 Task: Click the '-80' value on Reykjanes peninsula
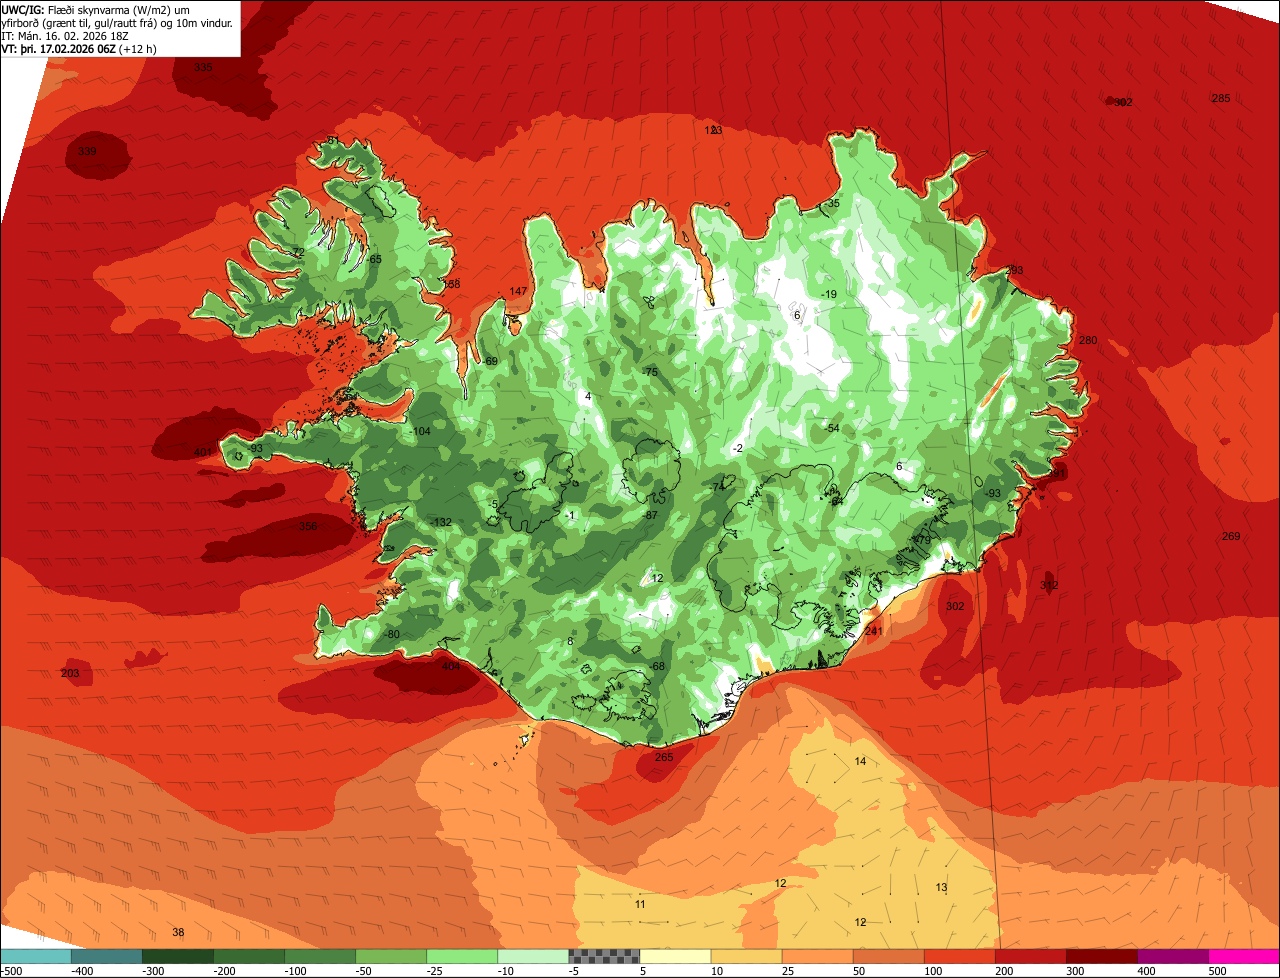click(x=391, y=635)
